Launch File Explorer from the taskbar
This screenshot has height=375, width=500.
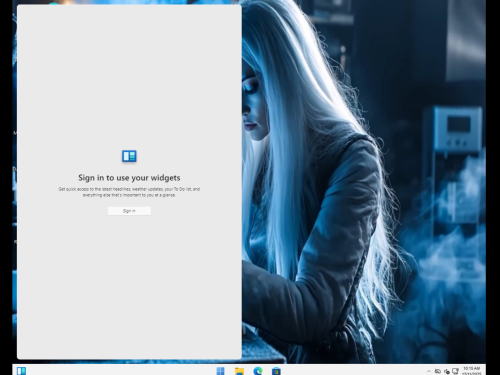coord(239,371)
